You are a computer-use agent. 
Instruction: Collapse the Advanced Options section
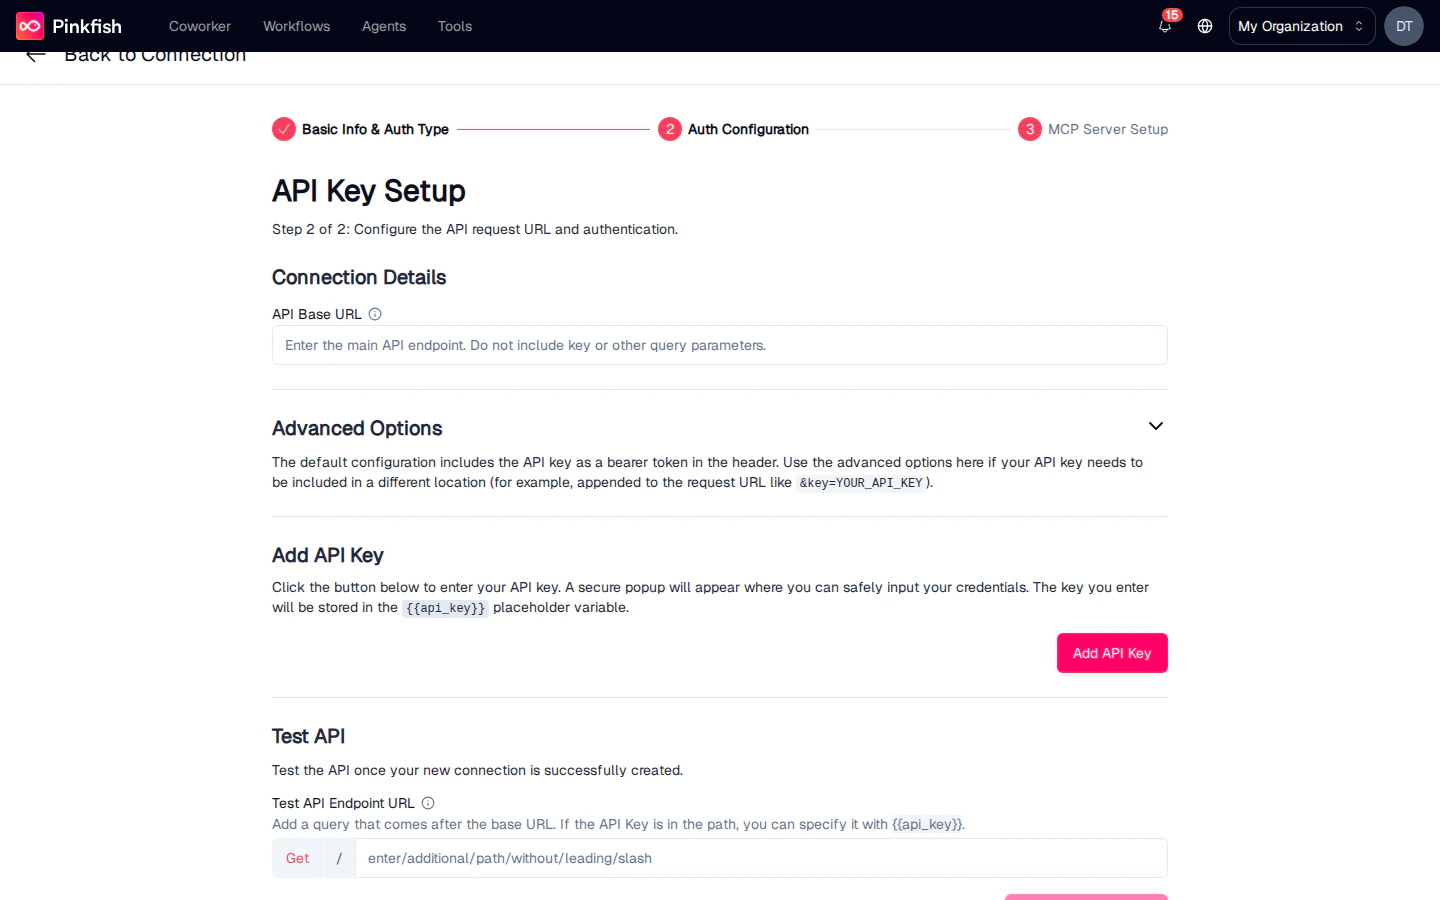coord(1155,426)
